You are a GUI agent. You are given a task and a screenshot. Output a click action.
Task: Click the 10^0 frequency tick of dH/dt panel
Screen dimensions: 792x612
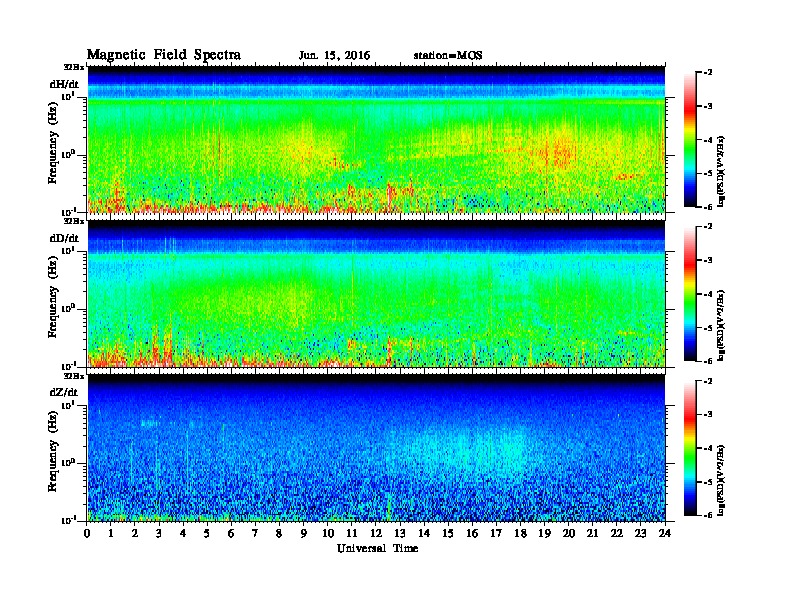(x=68, y=155)
